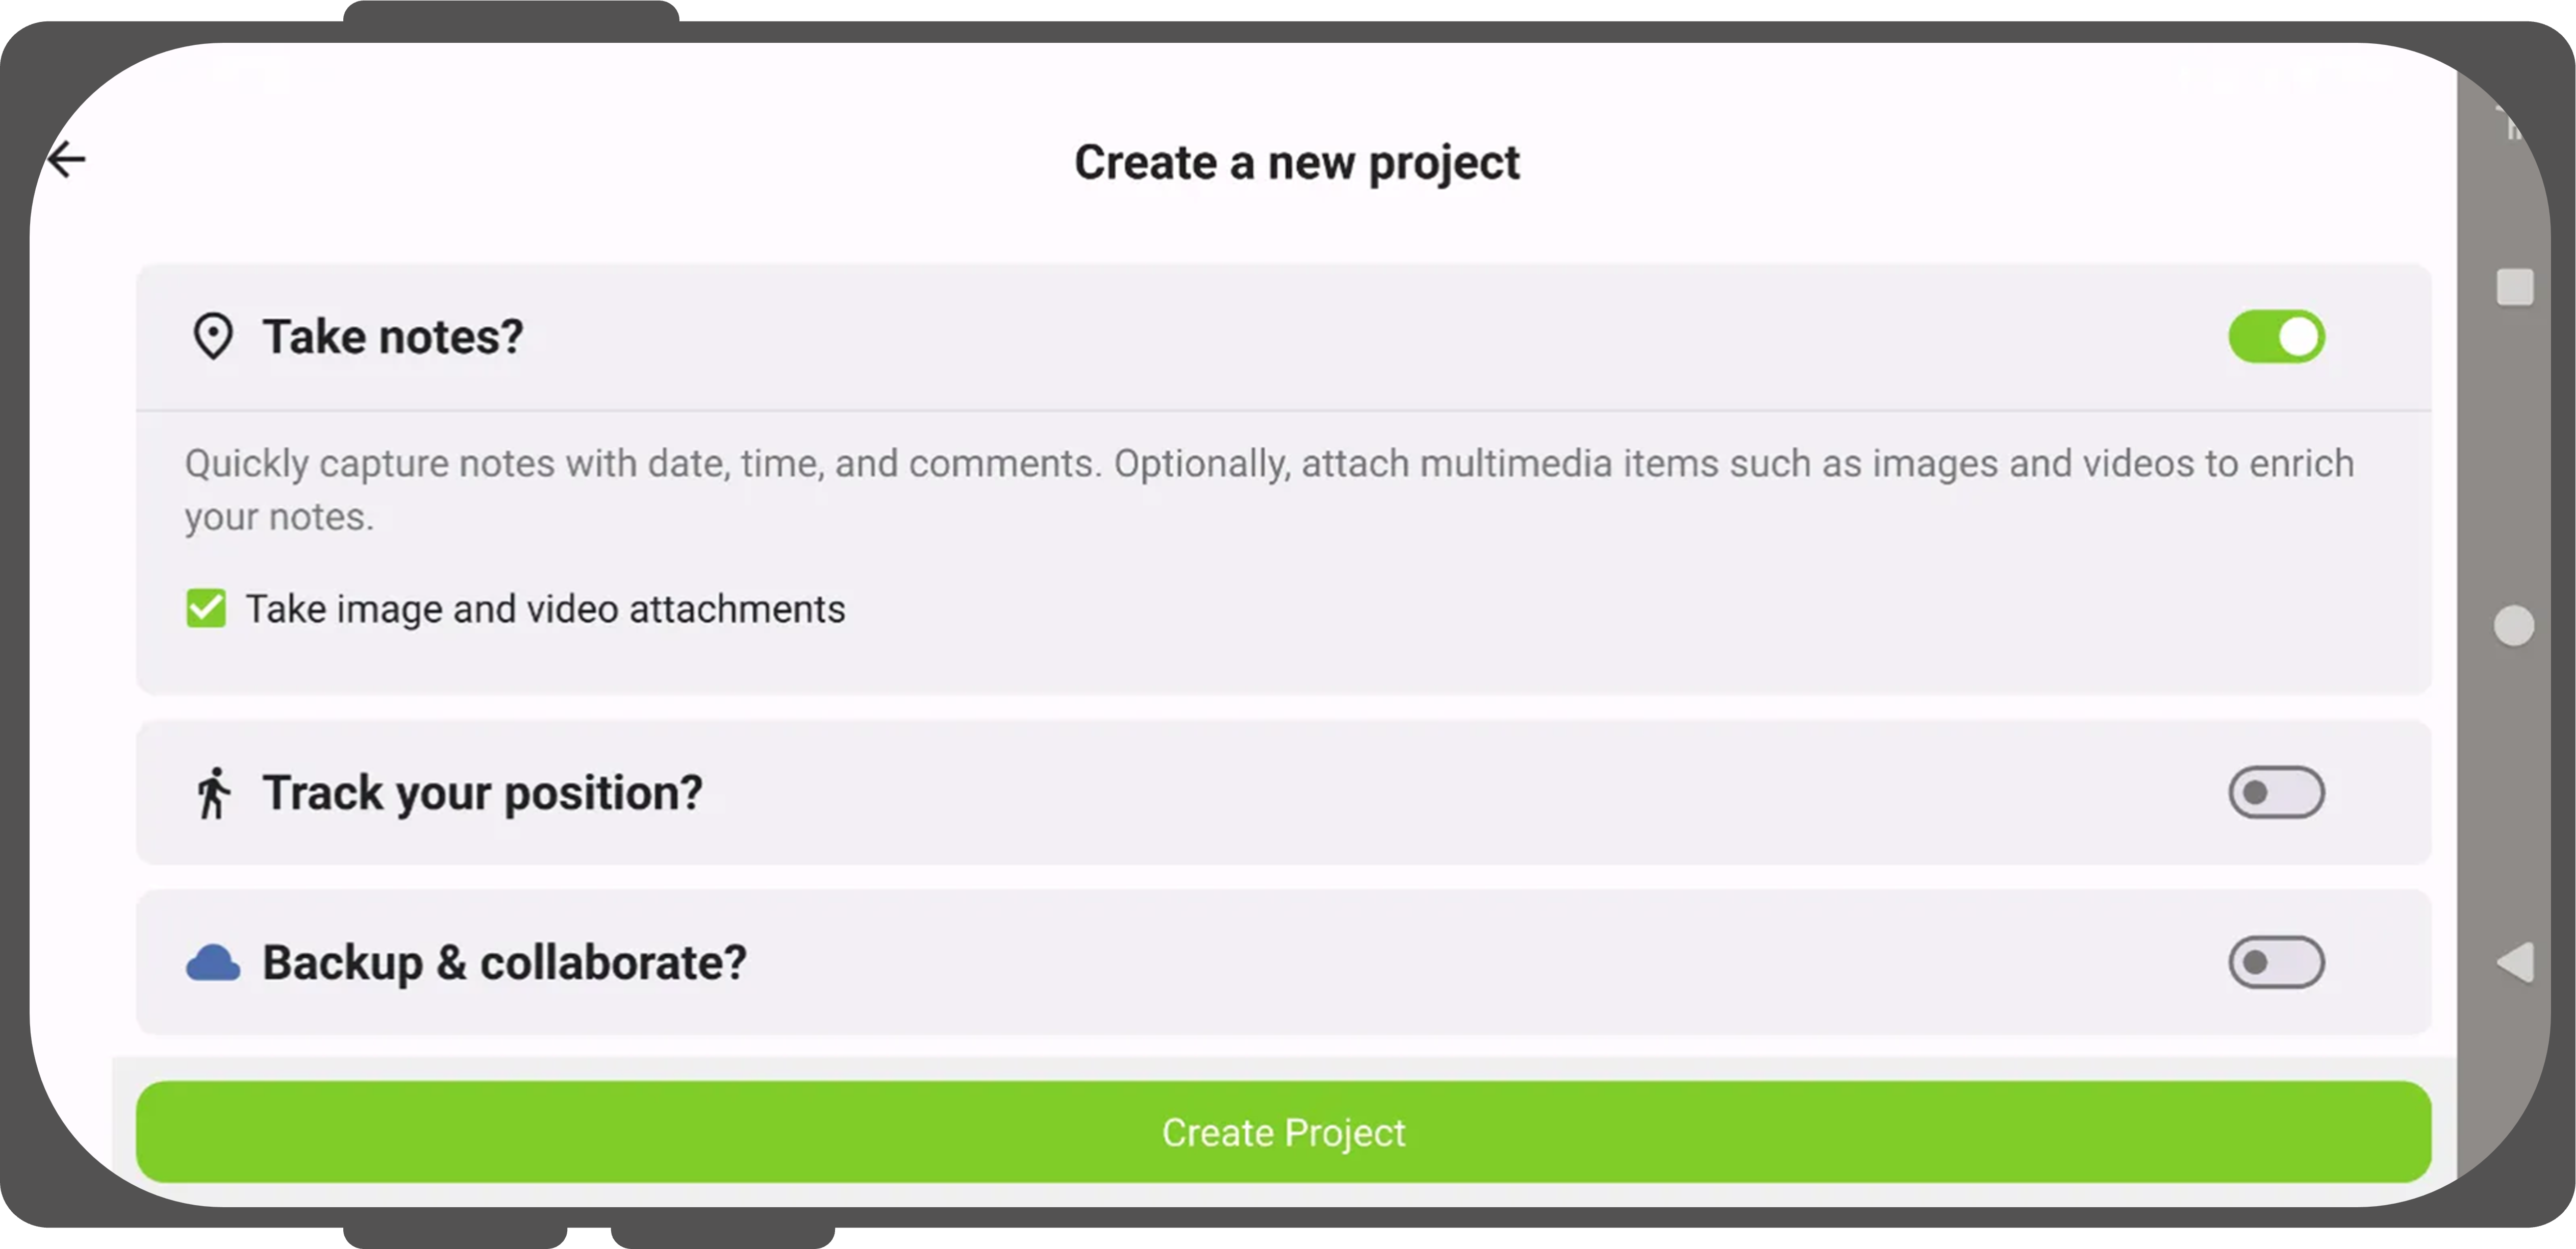Tap the back arrow in header
Image resolution: width=2576 pixels, height=1249 pixels.
click(x=67, y=159)
